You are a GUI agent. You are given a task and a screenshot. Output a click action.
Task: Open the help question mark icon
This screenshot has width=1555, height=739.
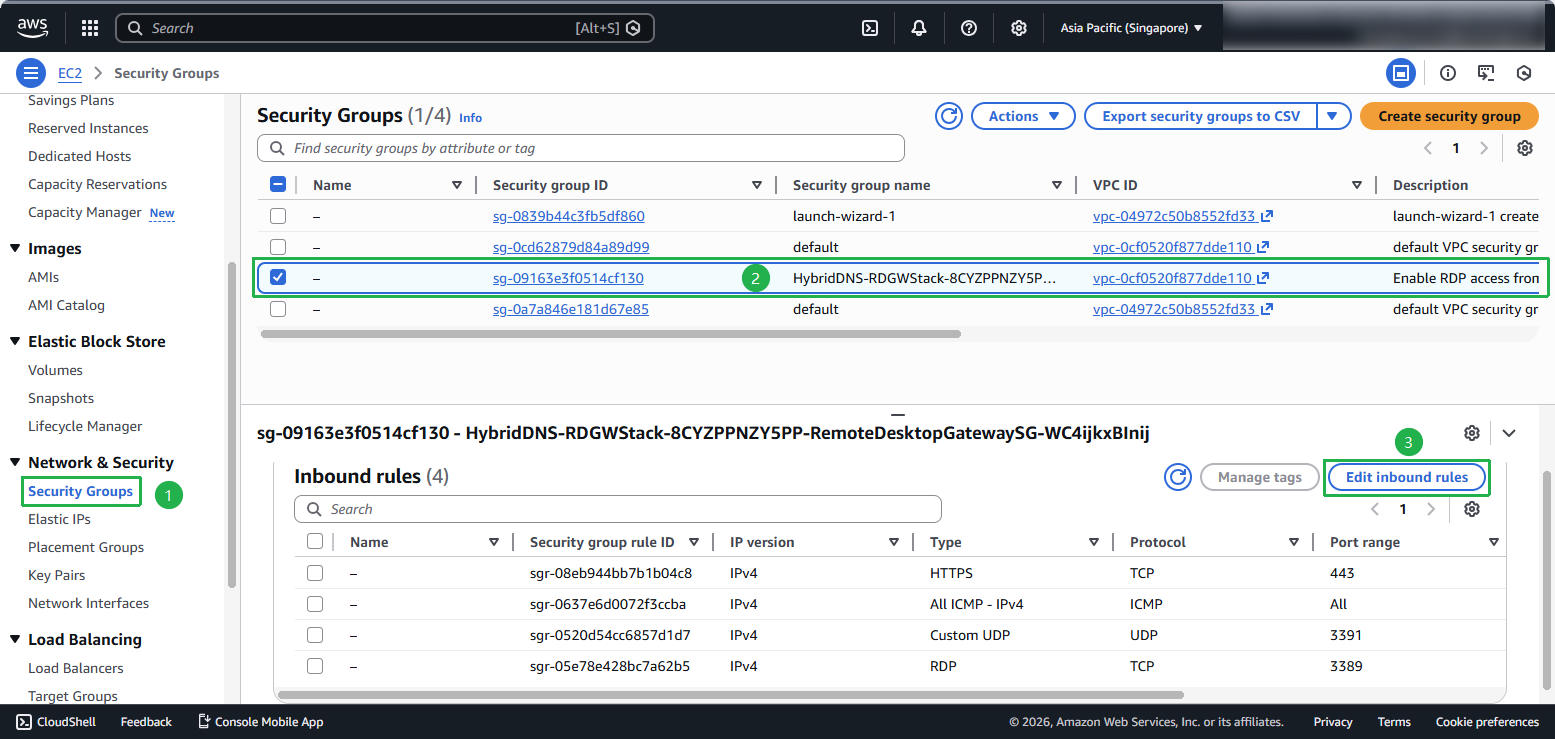pos(968,28)
